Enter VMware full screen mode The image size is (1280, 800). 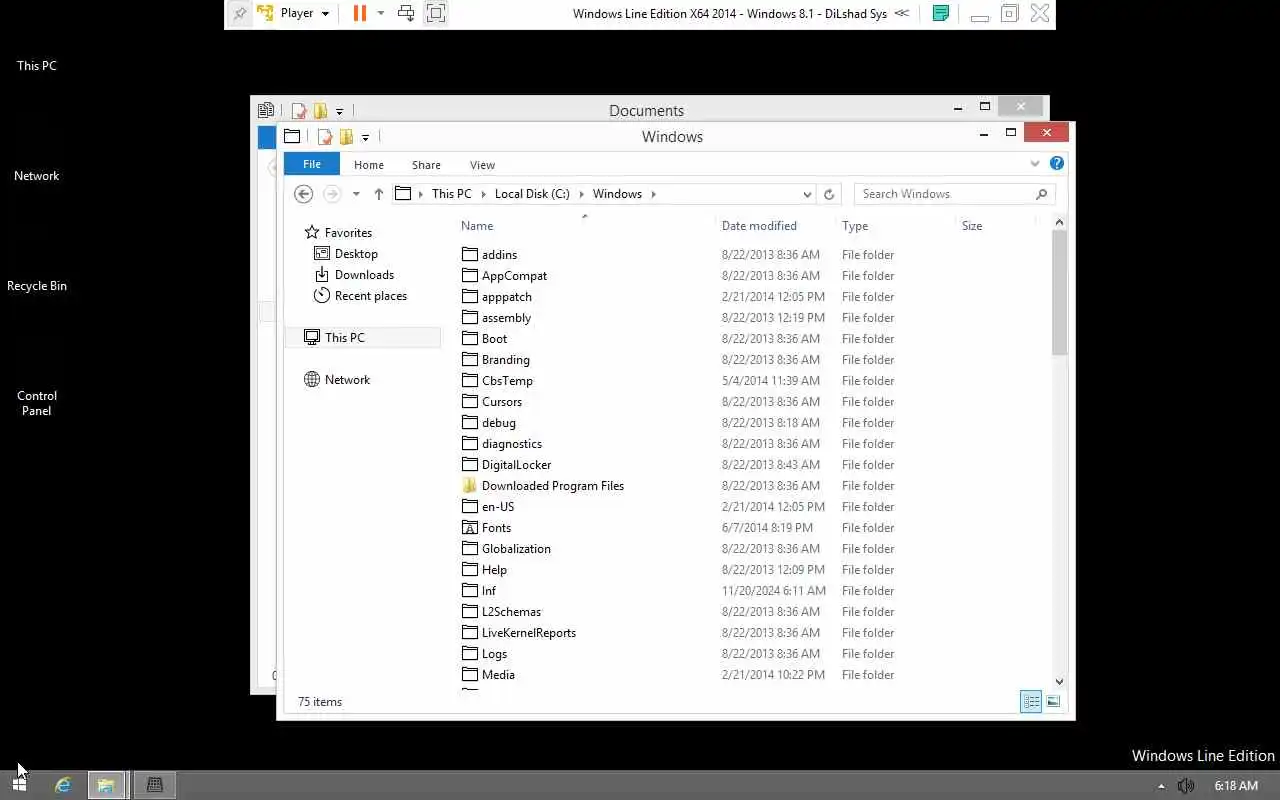click(436, 14)
